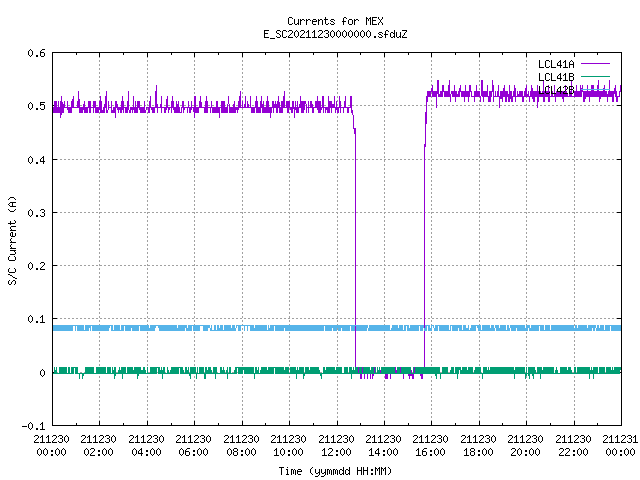Click the 211230 22:00 x-axis tick label
This screenshot has height=480, width=640.
pos(573,446)
